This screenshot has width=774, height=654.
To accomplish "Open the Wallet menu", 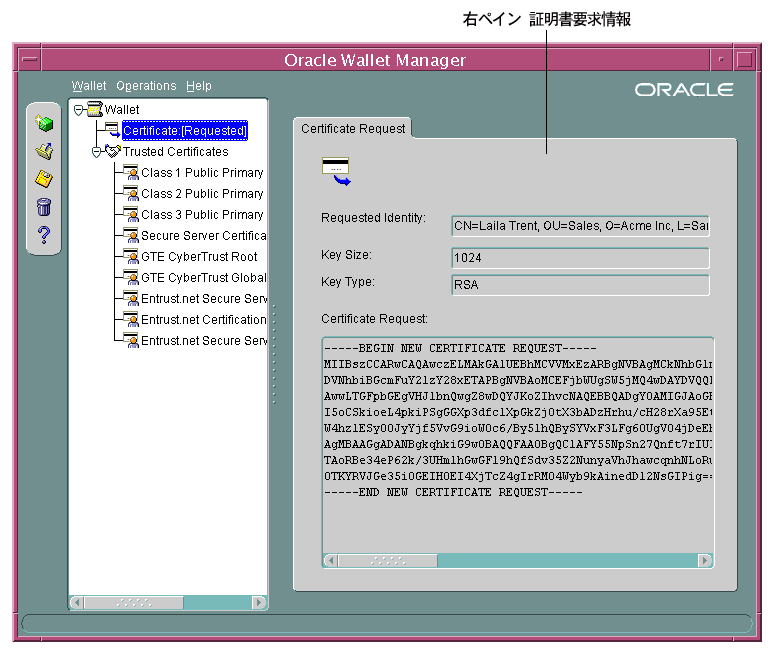I will click(x=89, y=86).
